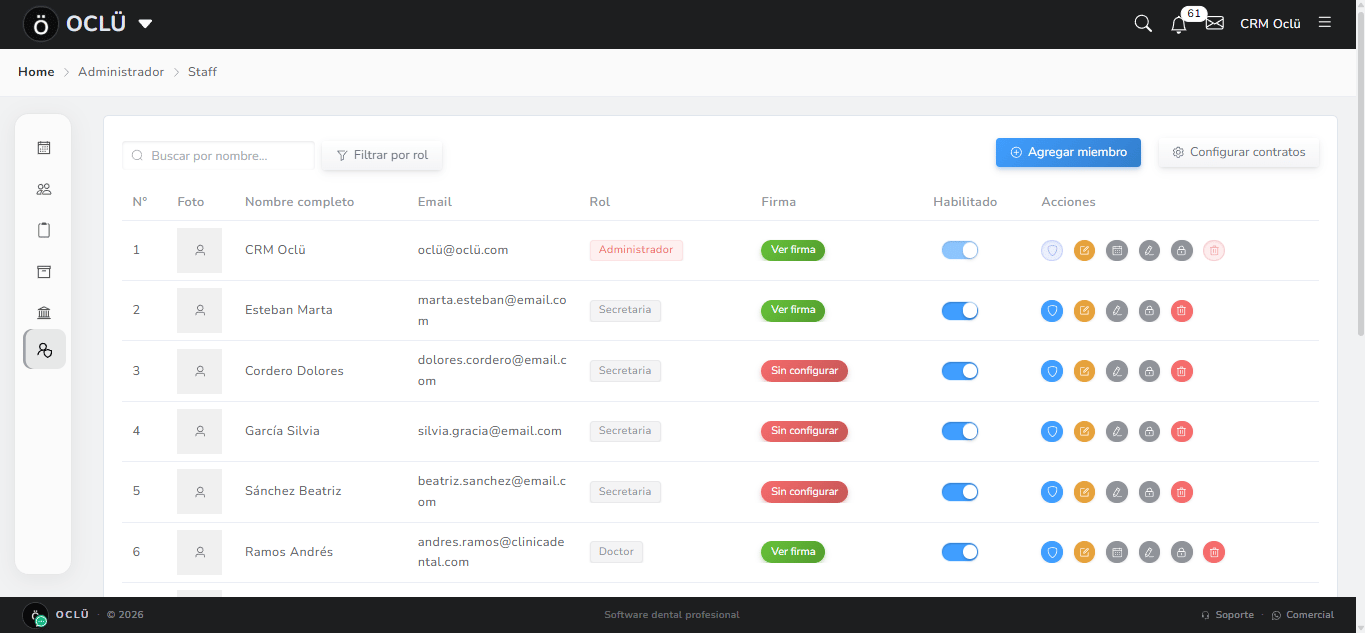Click Ver firma for CRM Oclü

(793, 250)
